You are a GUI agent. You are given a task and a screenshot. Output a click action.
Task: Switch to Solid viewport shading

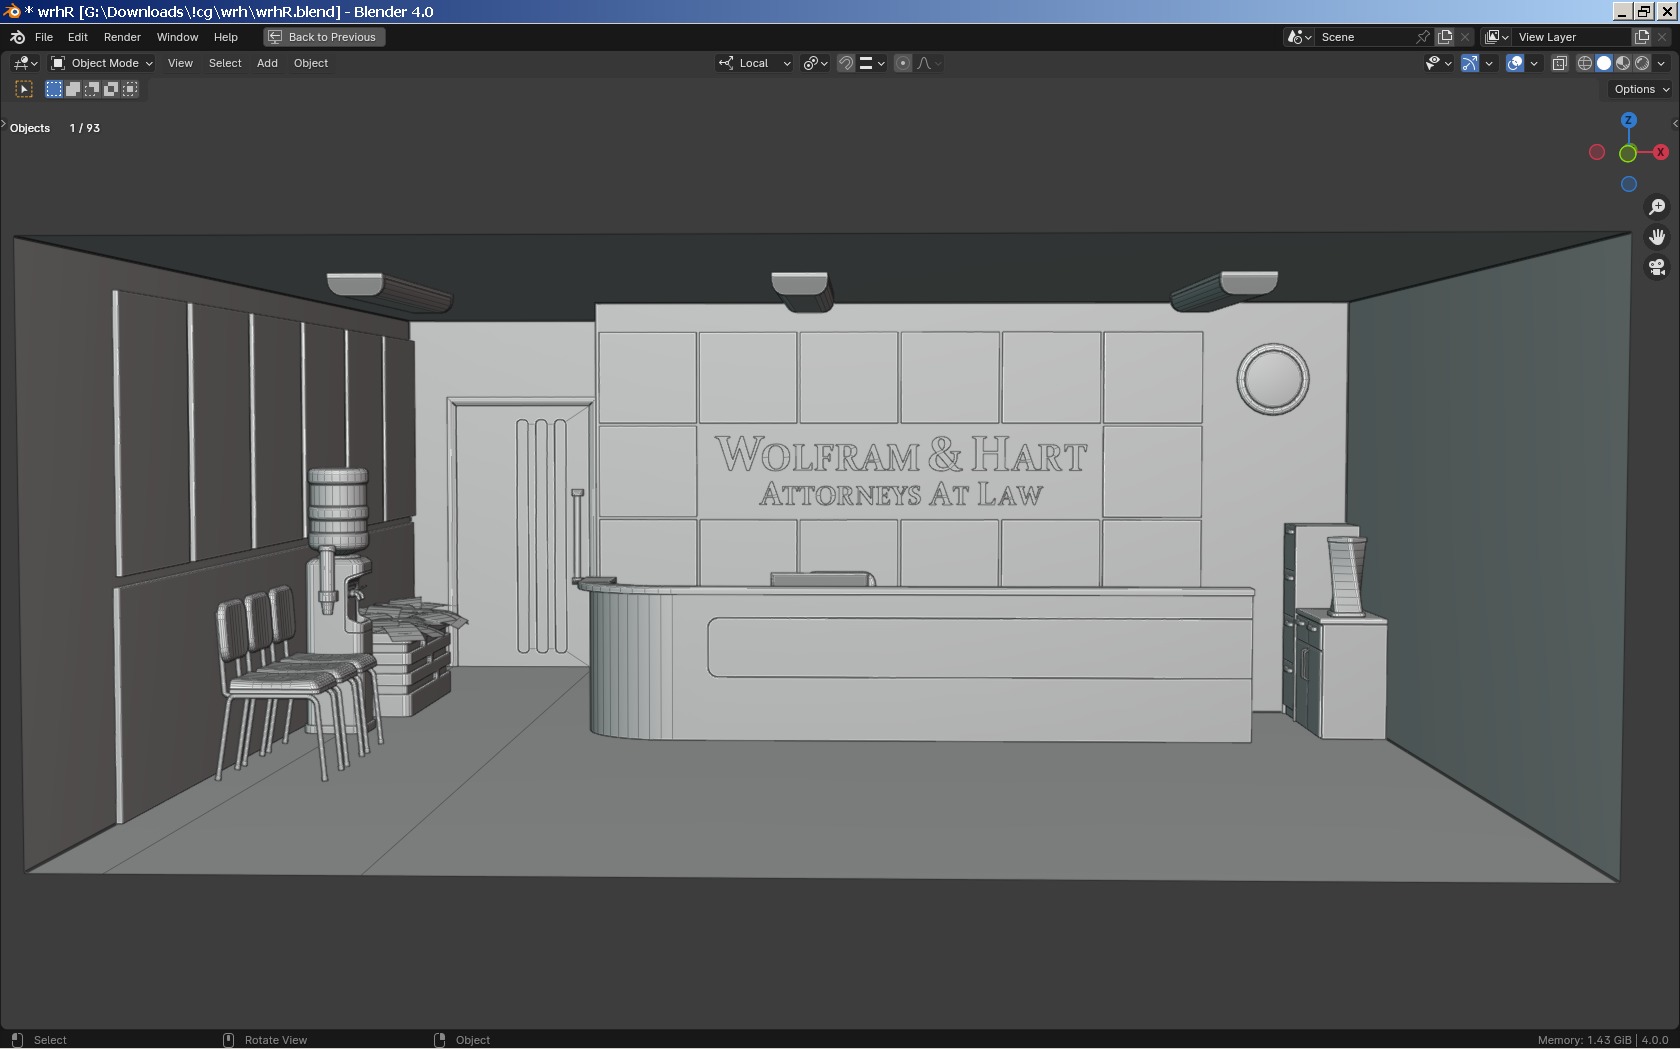coord(1604,63)
